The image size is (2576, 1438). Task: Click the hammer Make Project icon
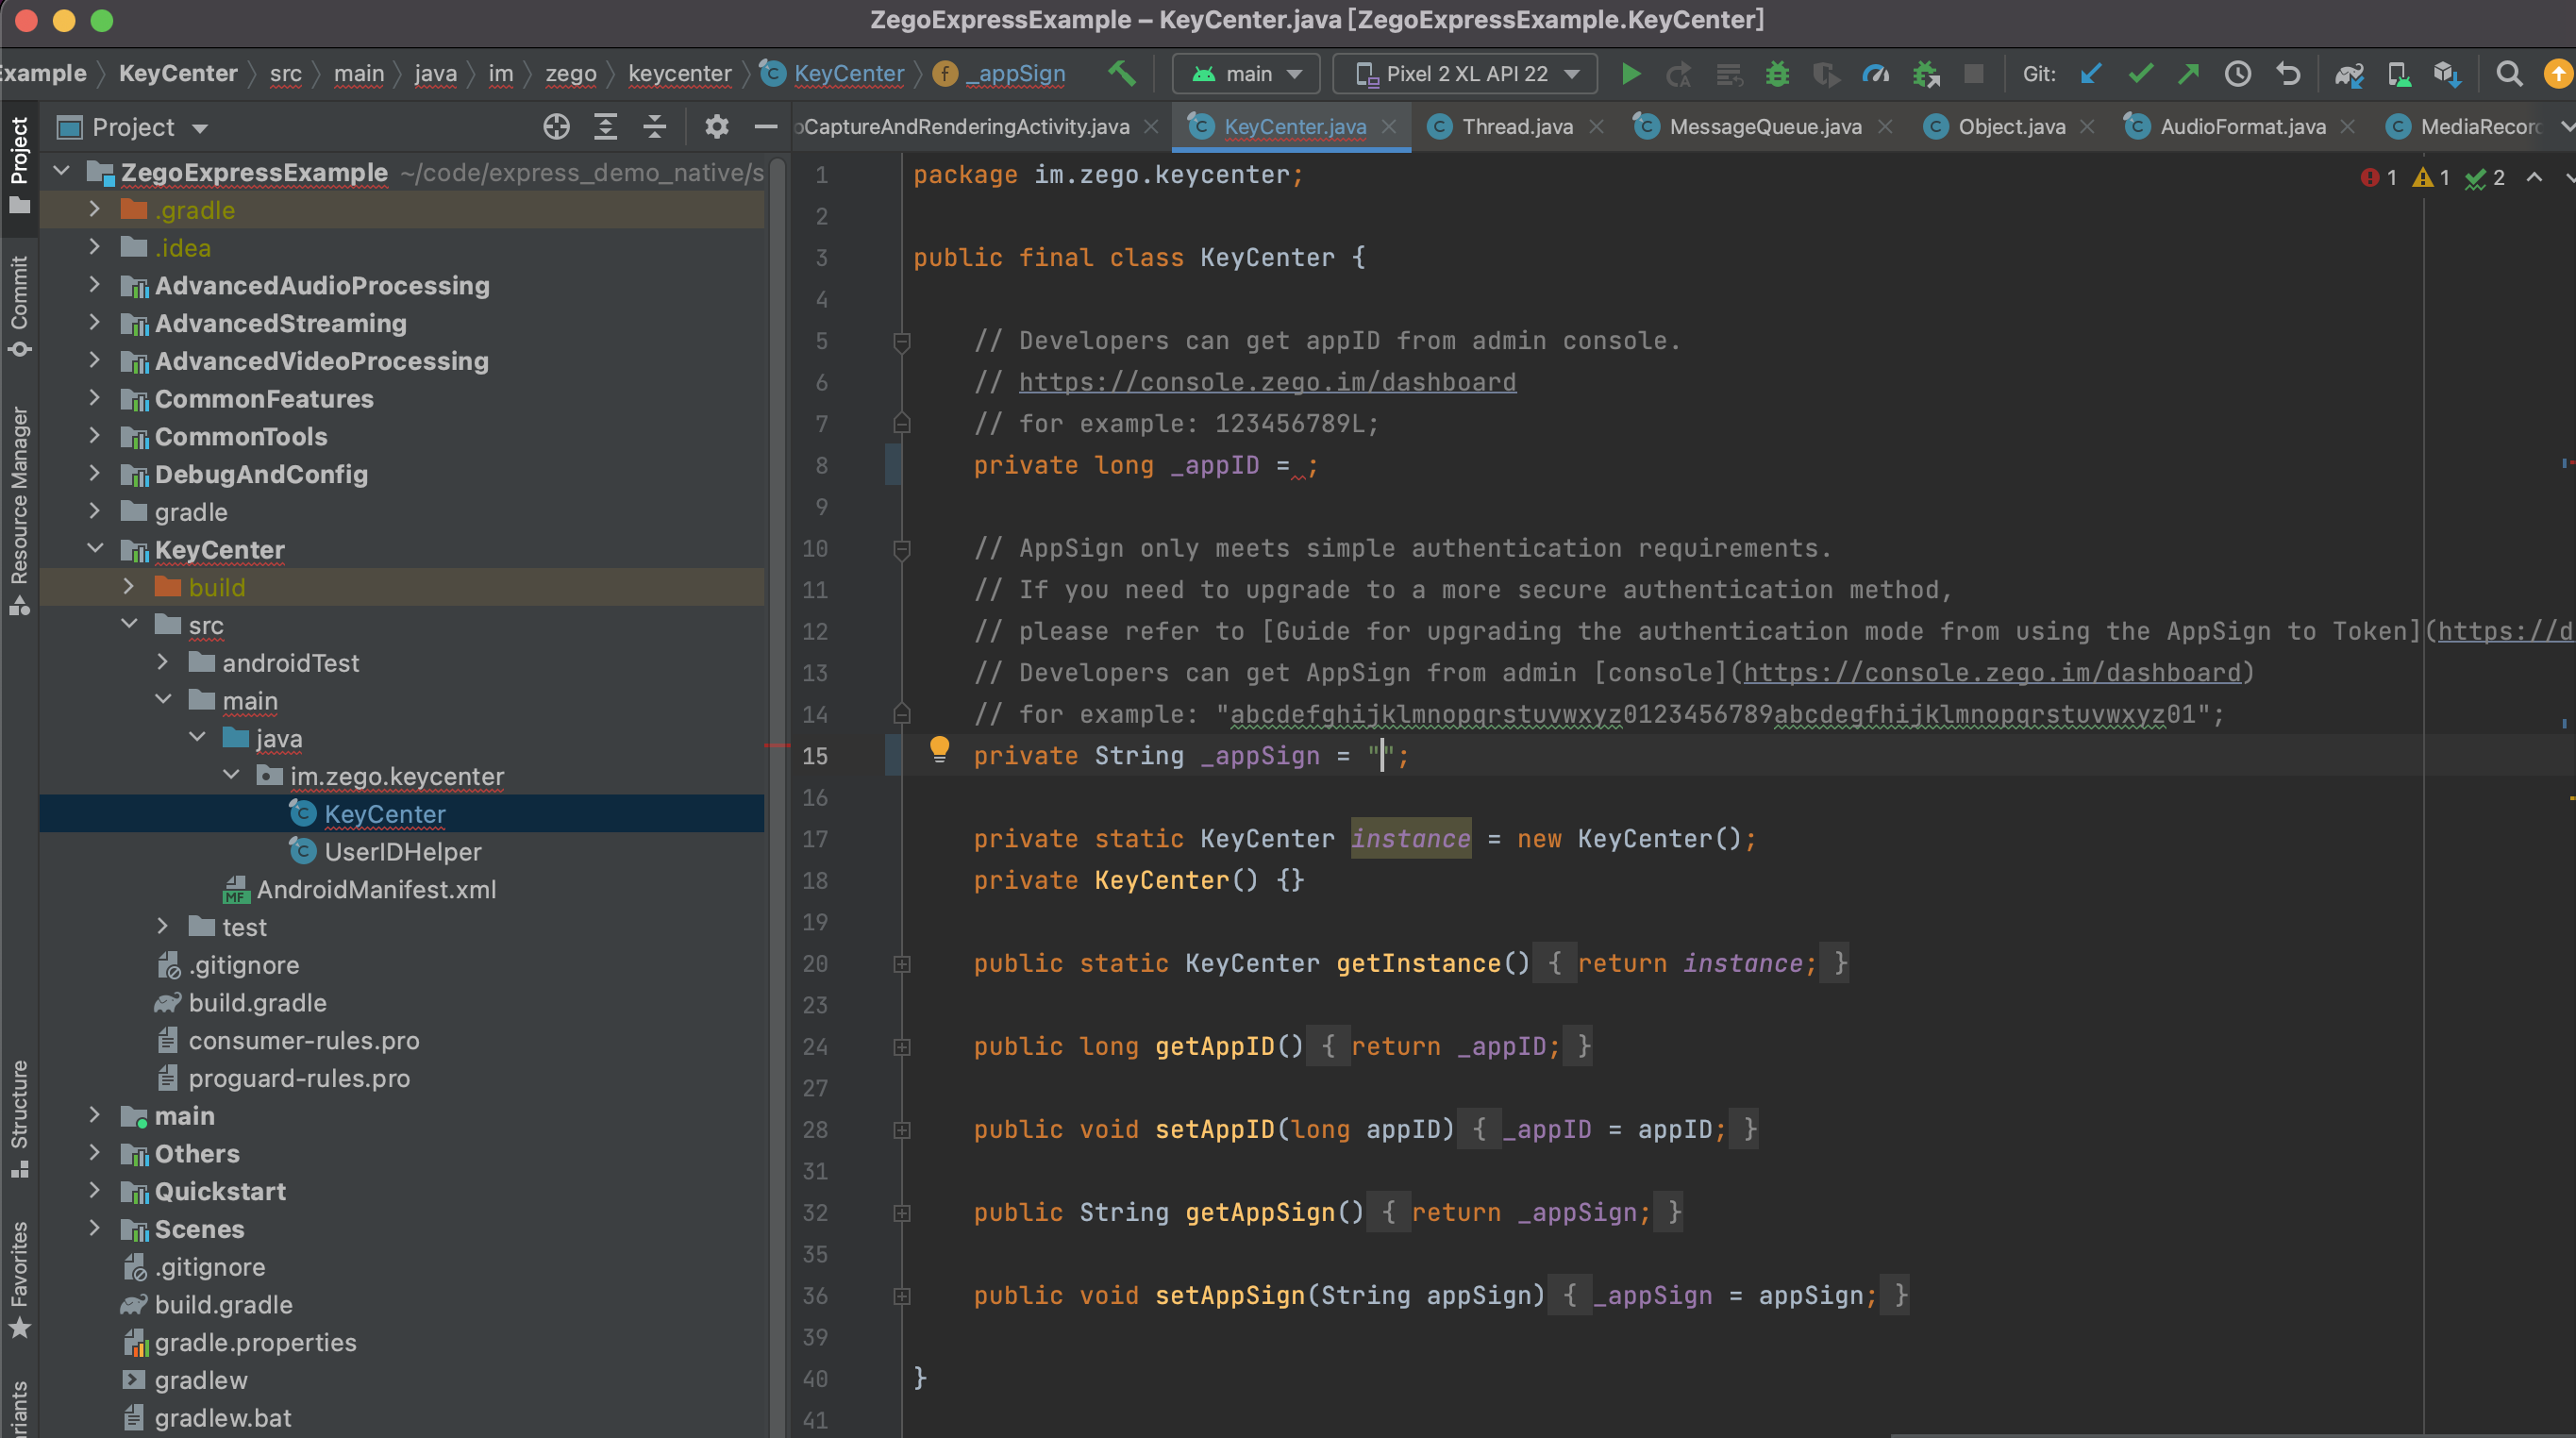(1121, 73)
